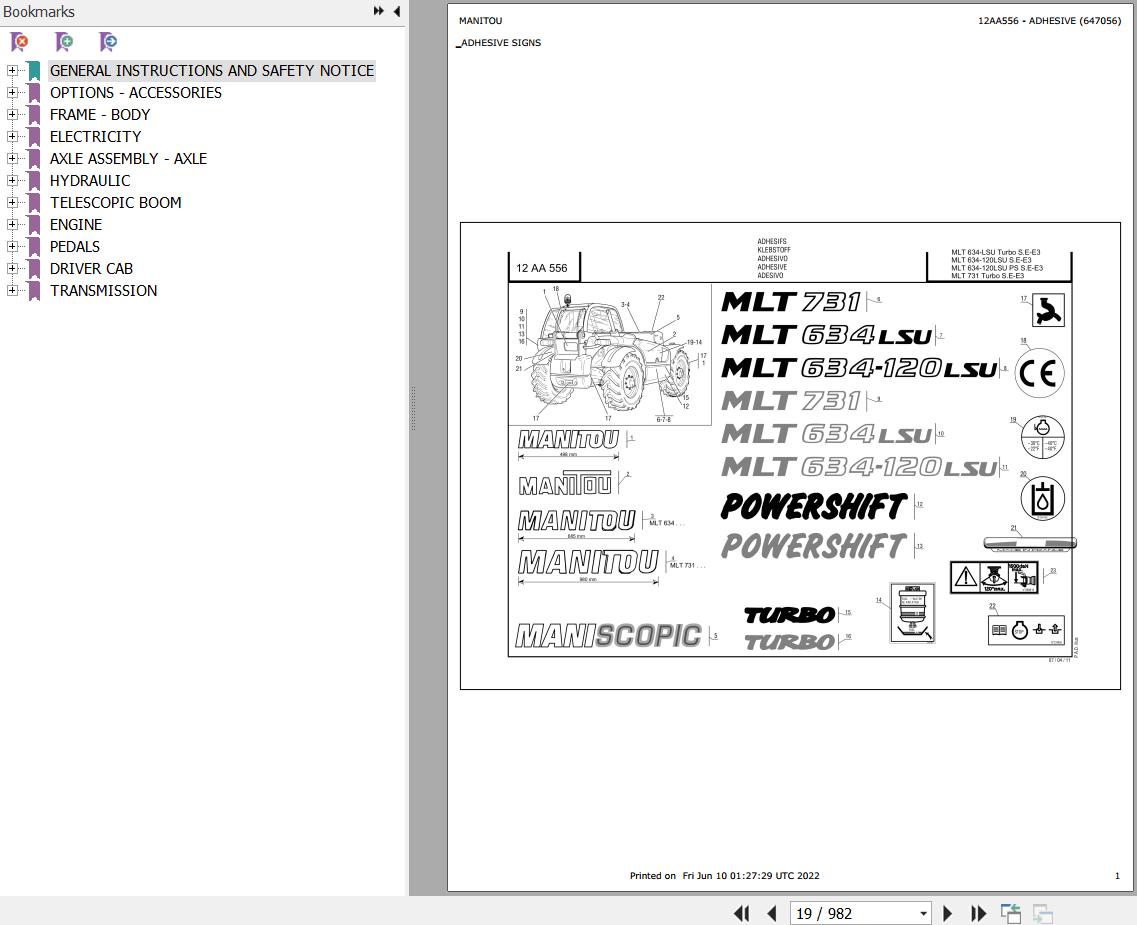The width and height of the screenshot is (1137, 925).
Task: Click the greyed-out window icon in the bottom bar
Action: pyautogui.click(x=1043, y=913)
